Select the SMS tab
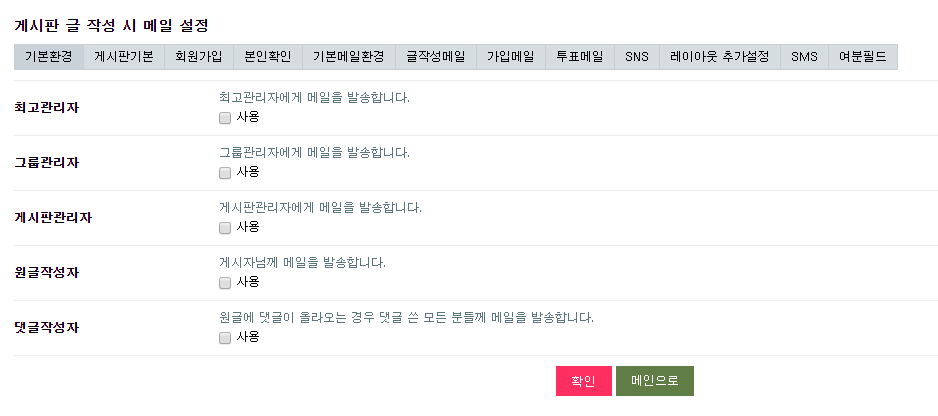The height and width of the screenshot is (416, 938). point(805,57)
